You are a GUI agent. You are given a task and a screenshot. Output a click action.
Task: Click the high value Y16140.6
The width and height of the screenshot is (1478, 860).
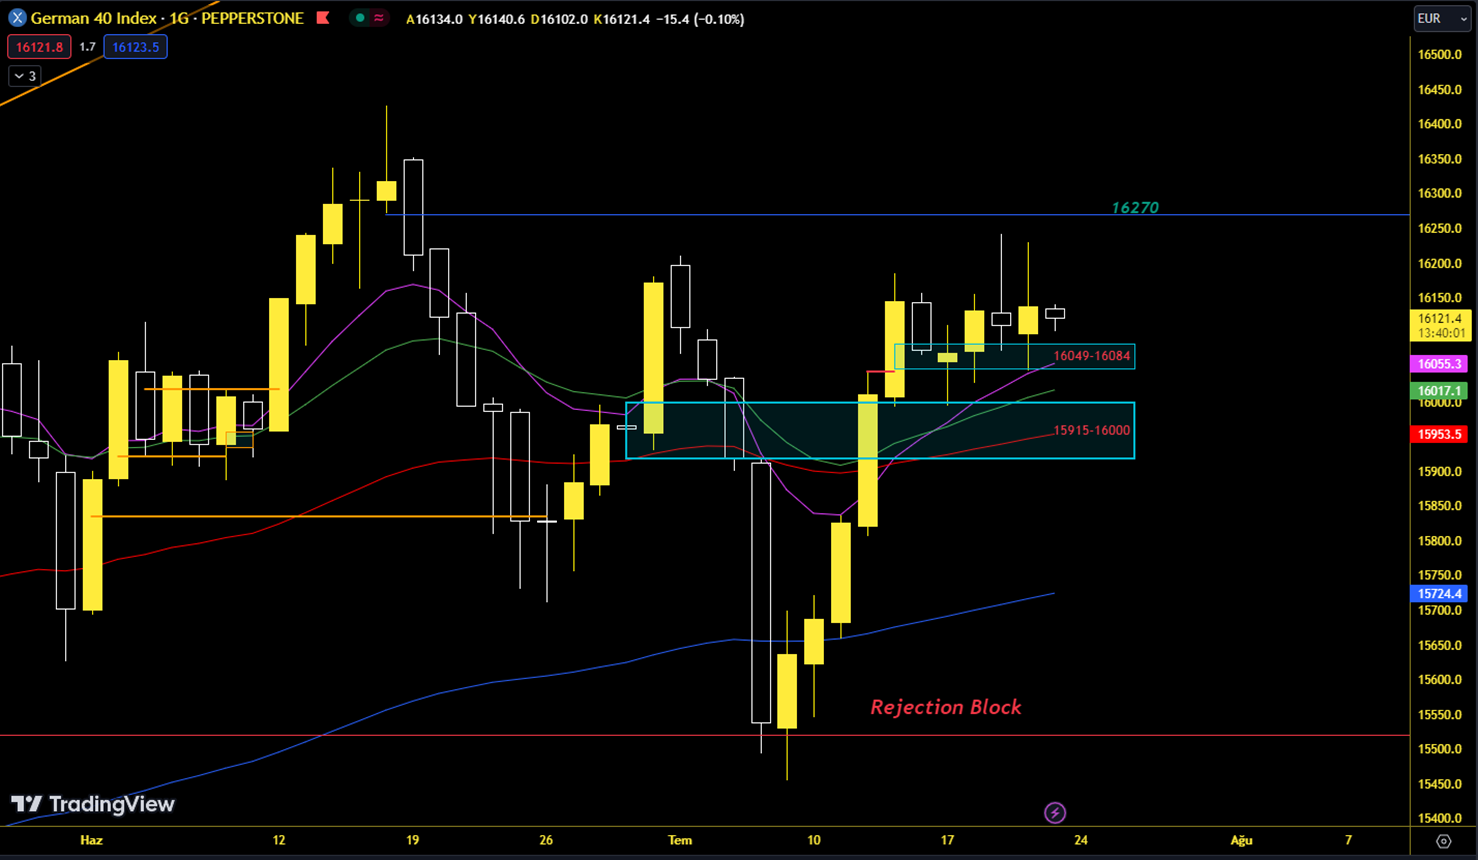(x=496, y=19)
